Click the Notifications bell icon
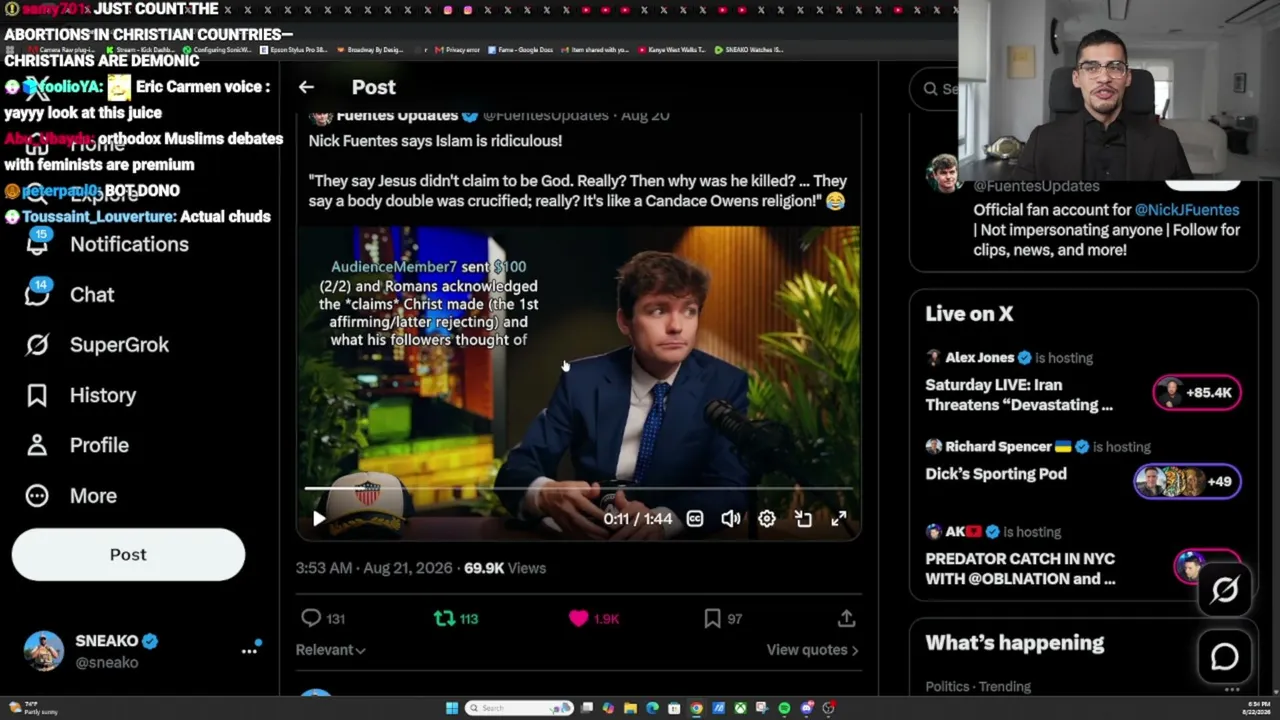 tap(37, 244)
